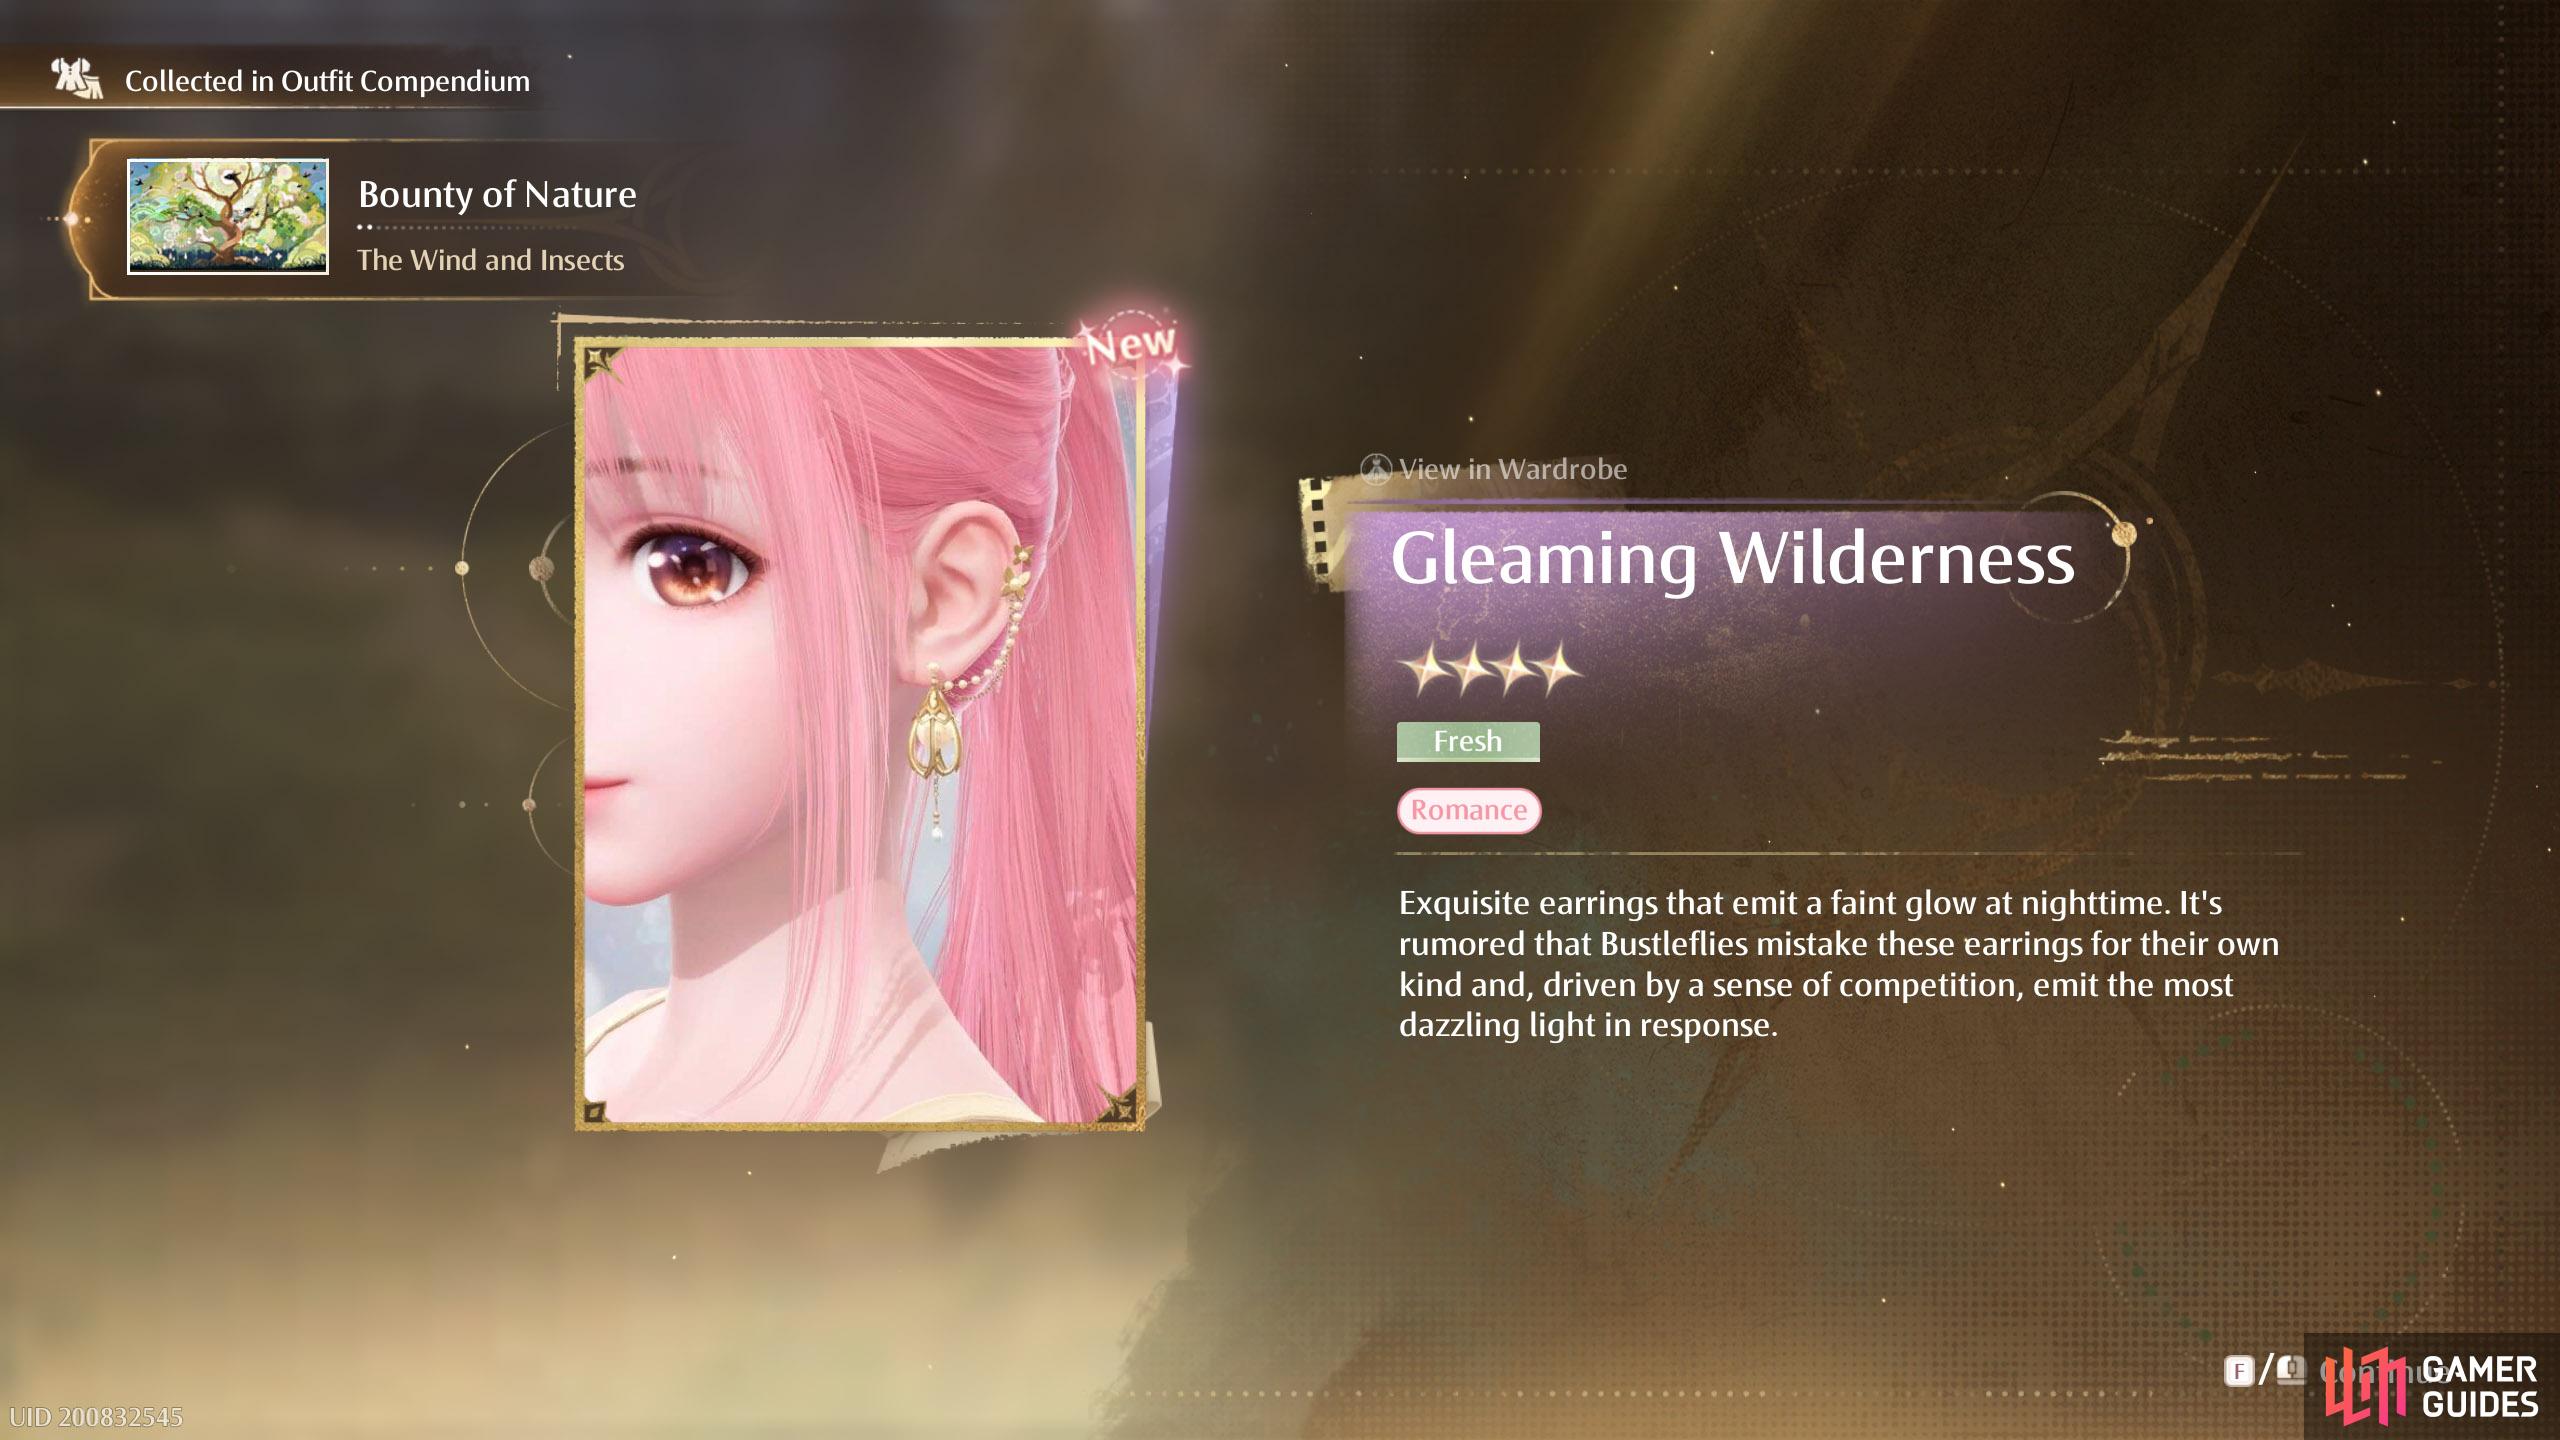Open the Bounty of Nature outfit thumbnail
The width and height of the screenshot is (2560, 1440).
[228, 217]
